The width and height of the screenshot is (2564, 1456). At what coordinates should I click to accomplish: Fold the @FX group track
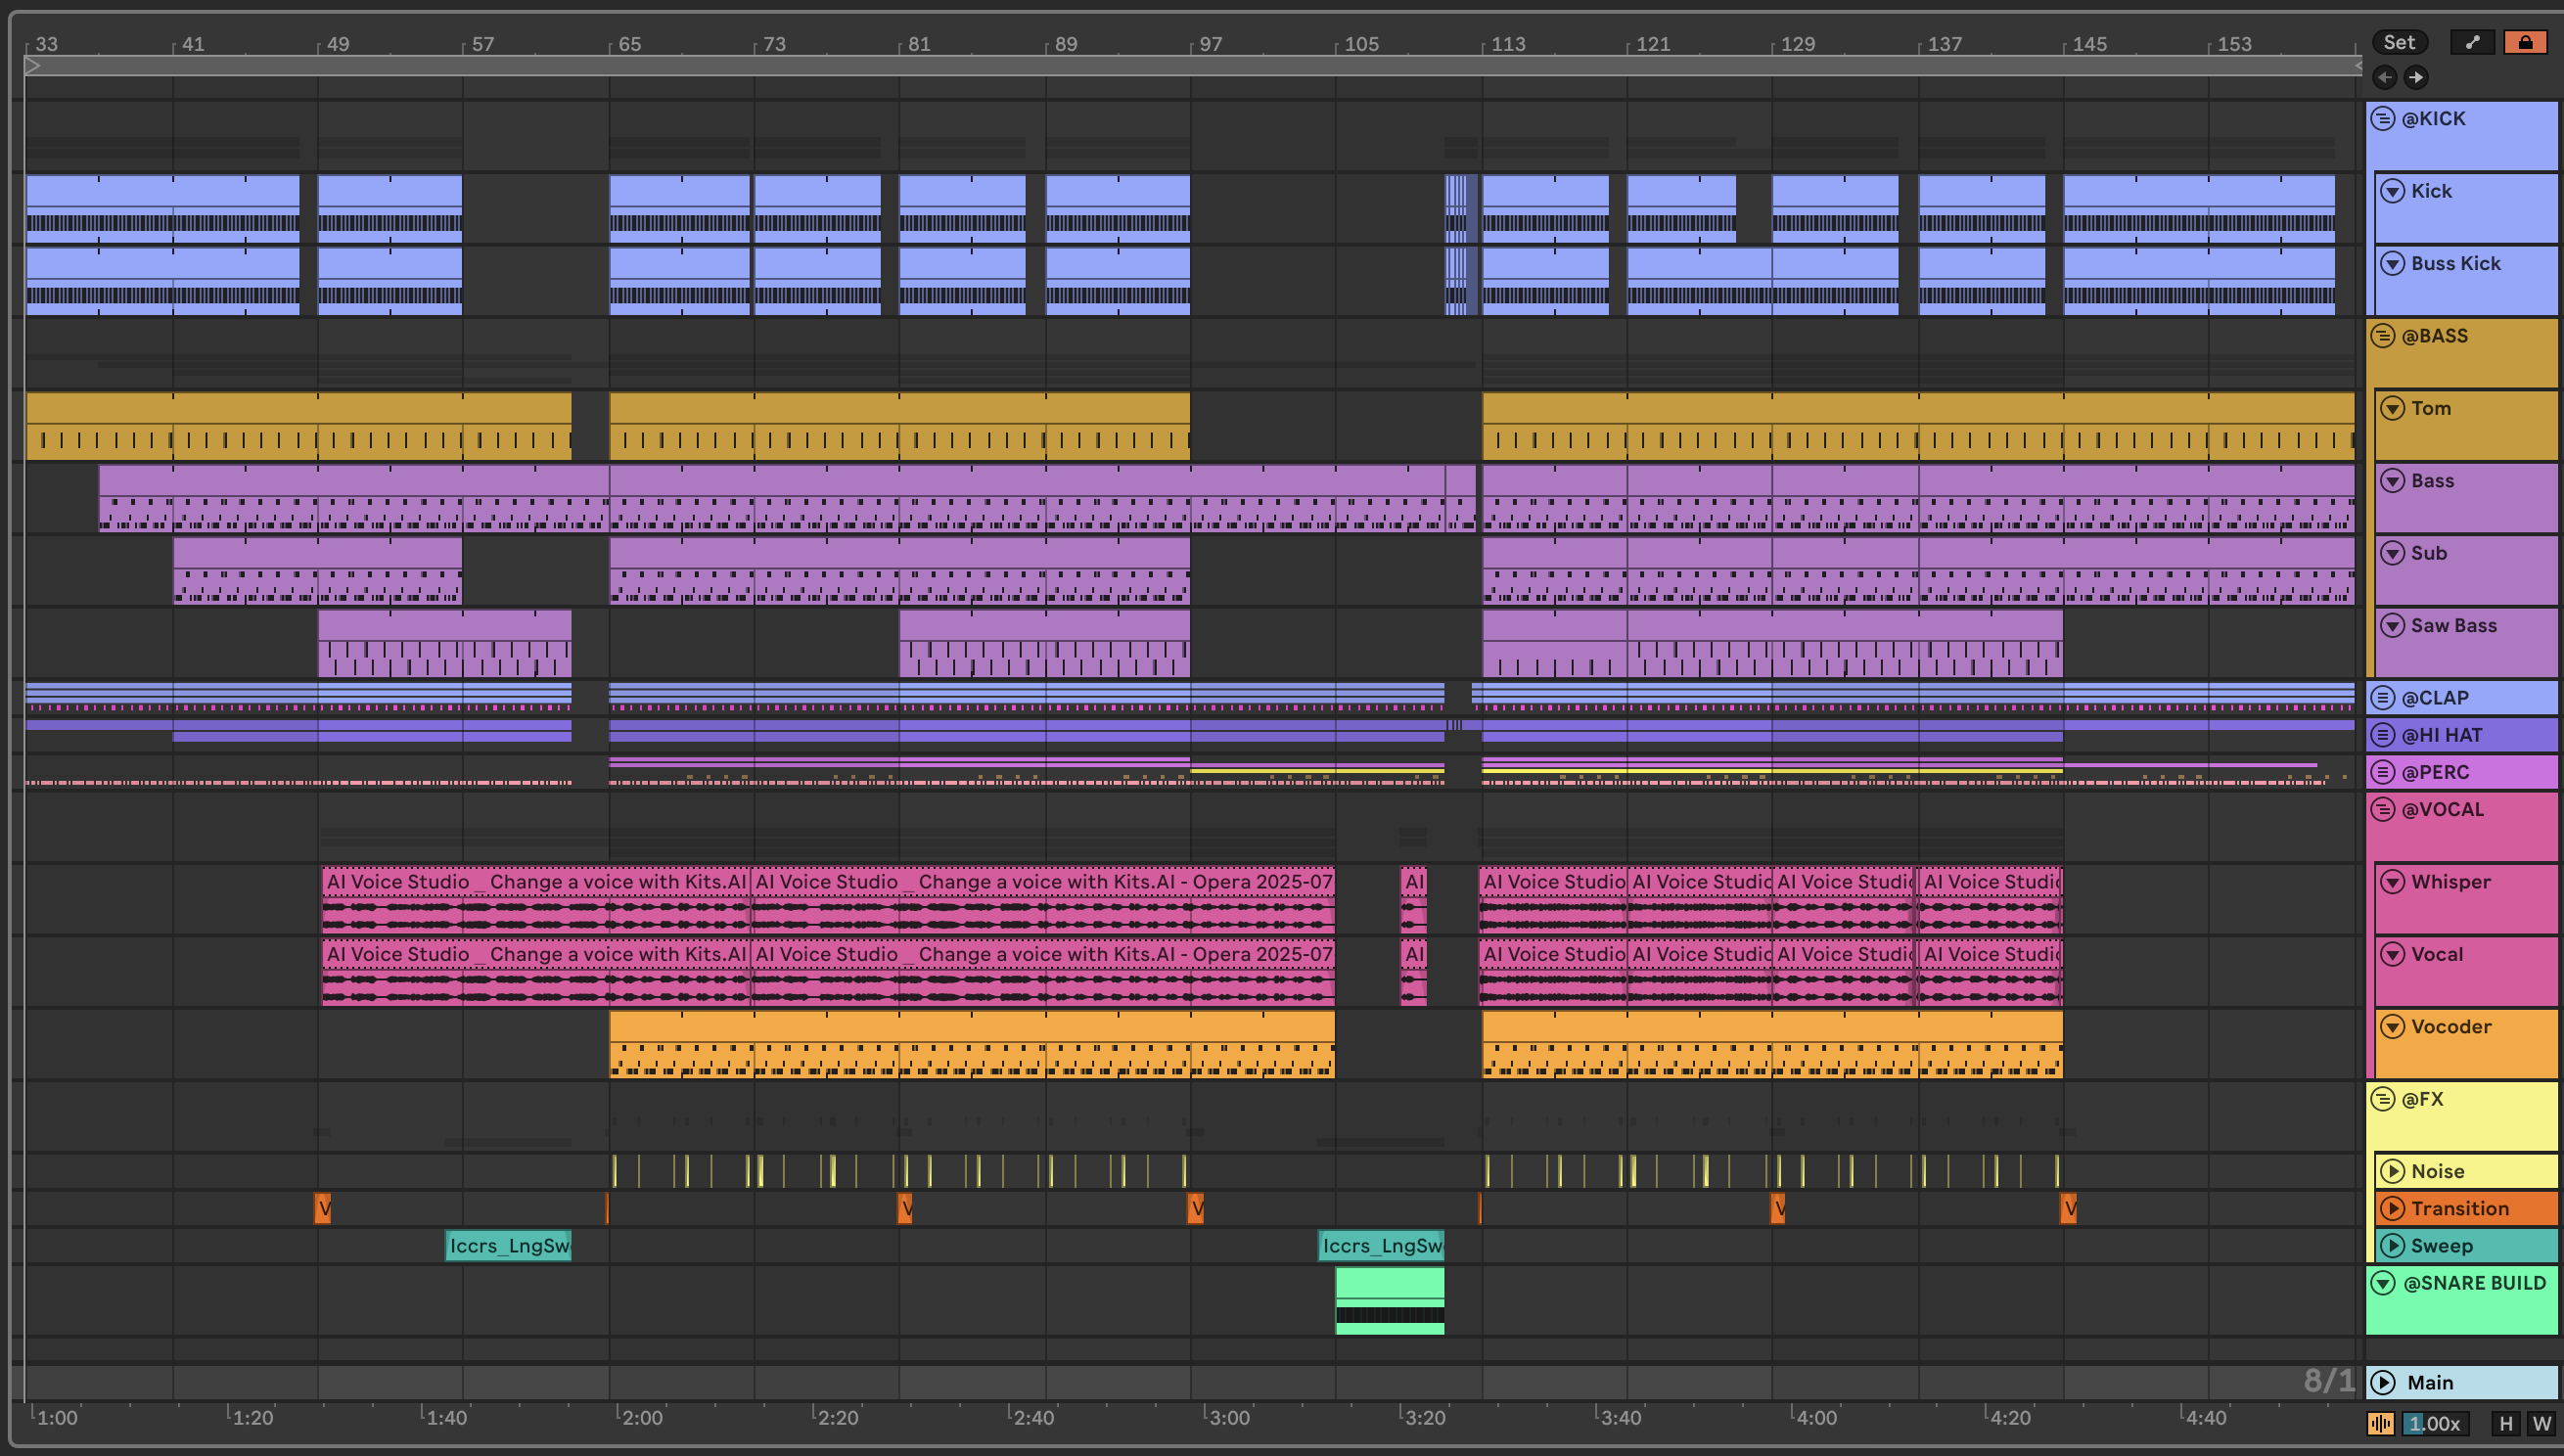pyautogui.click(x=2383, y=1099)
